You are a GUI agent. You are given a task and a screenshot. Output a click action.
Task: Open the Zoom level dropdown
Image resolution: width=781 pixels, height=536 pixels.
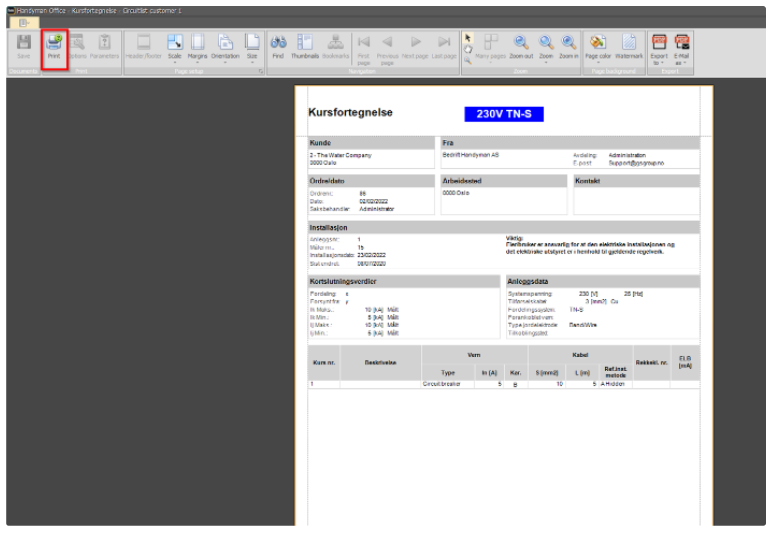click(546, 49)
